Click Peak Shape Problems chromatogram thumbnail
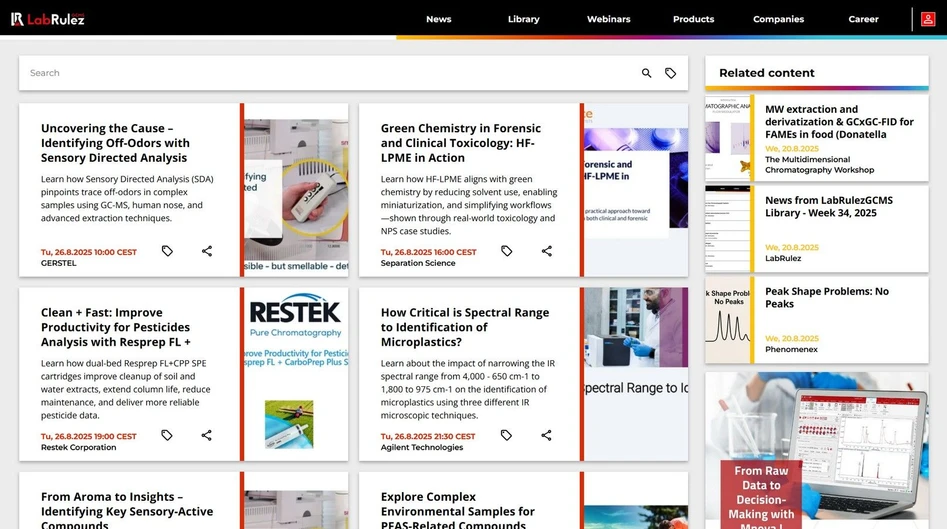Screen dimensions: 947x529 point(728,320)
